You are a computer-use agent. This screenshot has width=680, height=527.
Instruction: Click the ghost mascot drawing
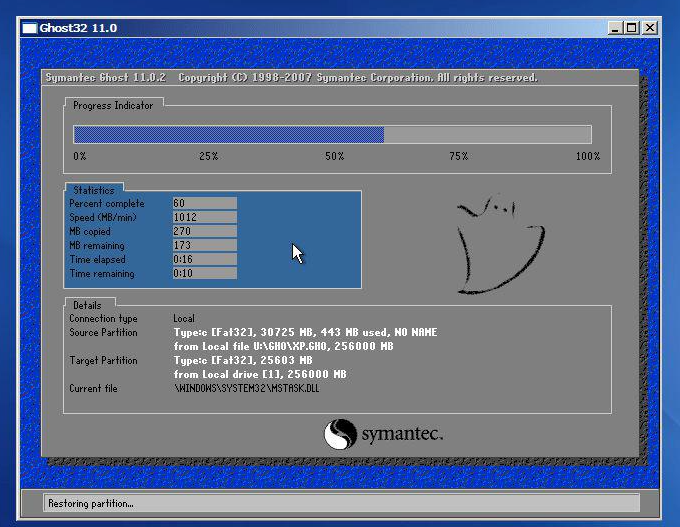(x=499, y=244)
